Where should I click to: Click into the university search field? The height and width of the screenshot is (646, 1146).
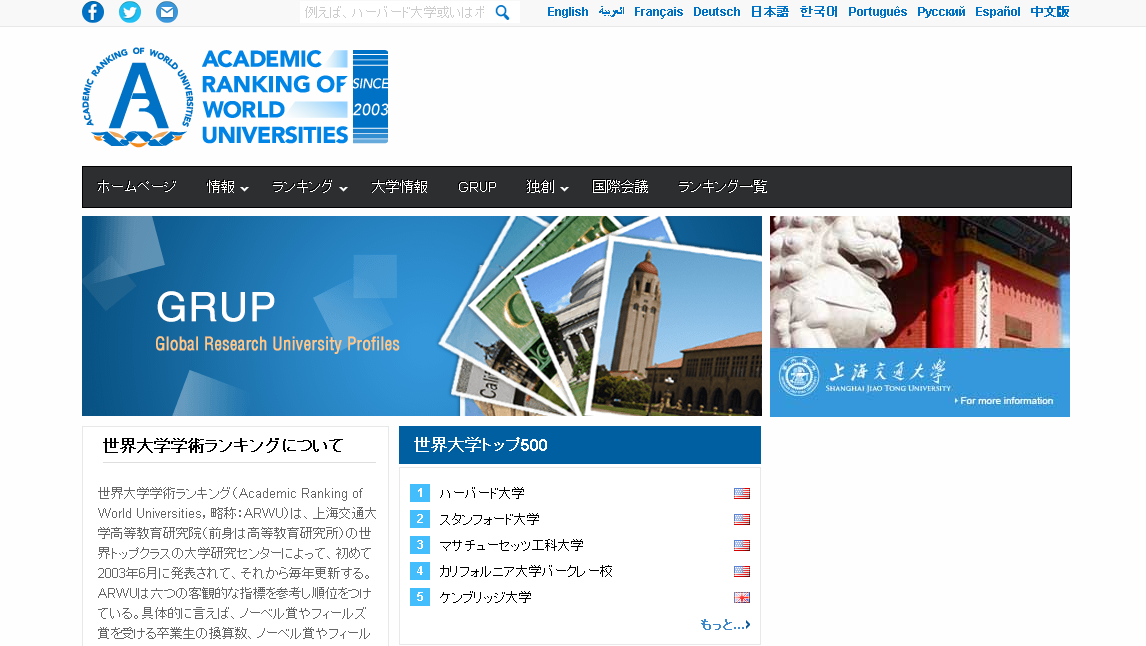pos(395,12)
